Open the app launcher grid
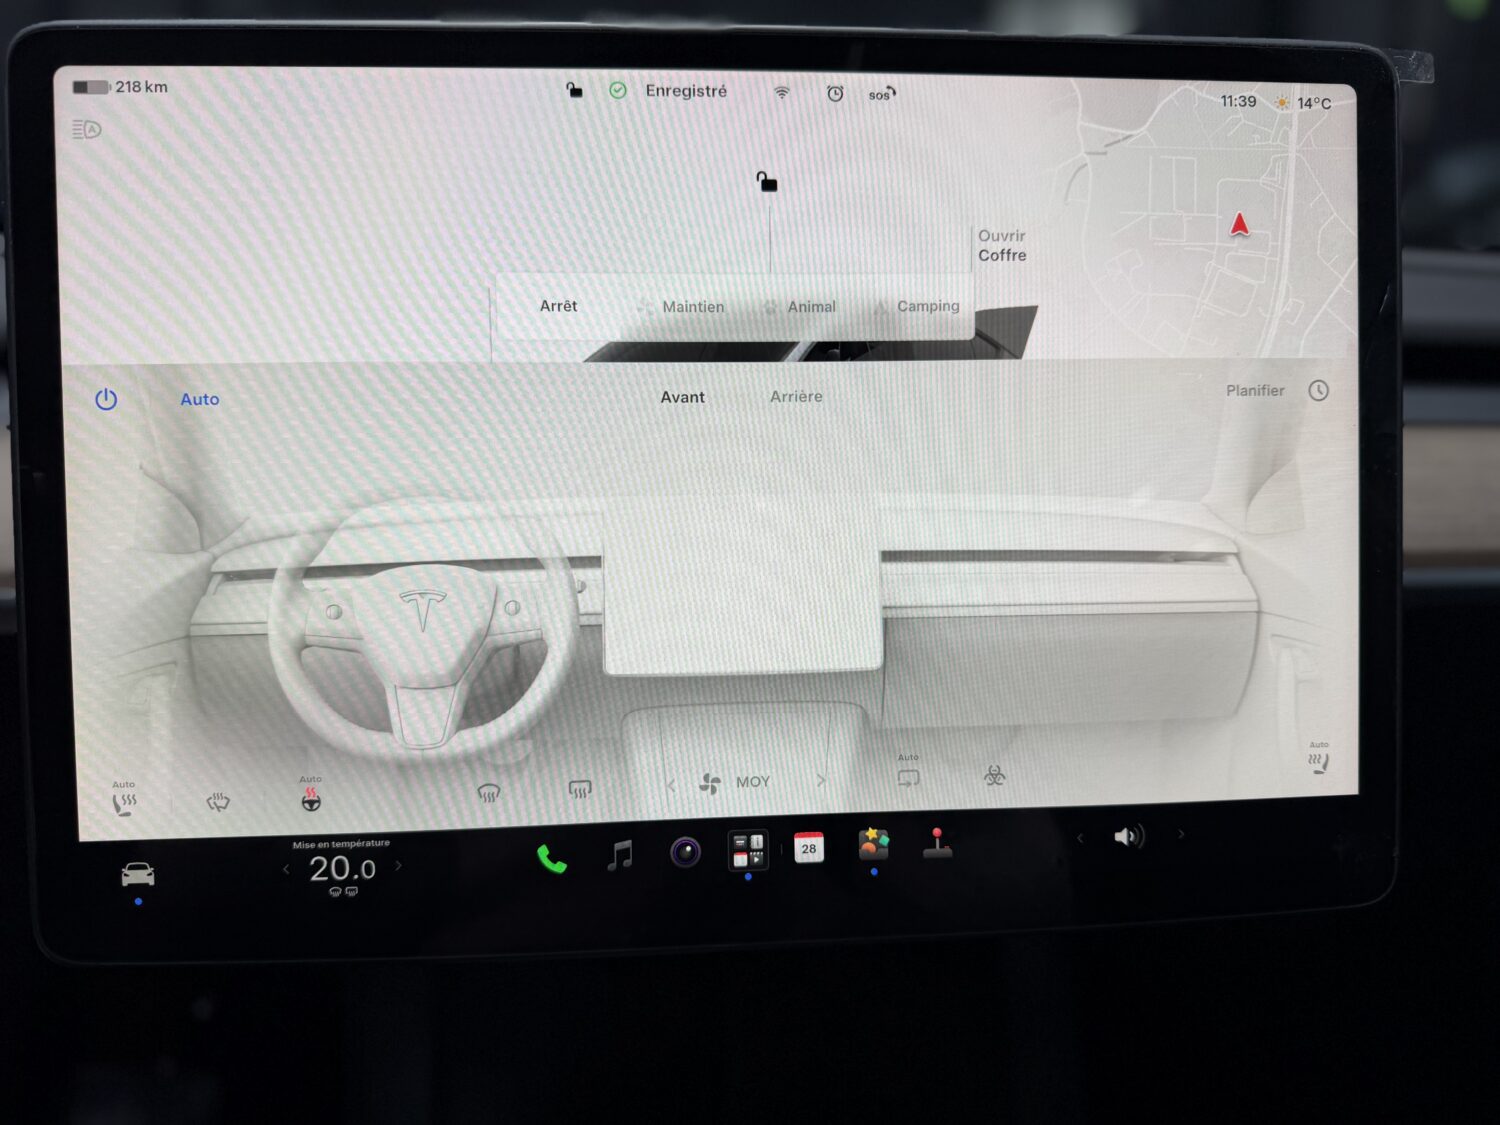 (x=747, y=851)
